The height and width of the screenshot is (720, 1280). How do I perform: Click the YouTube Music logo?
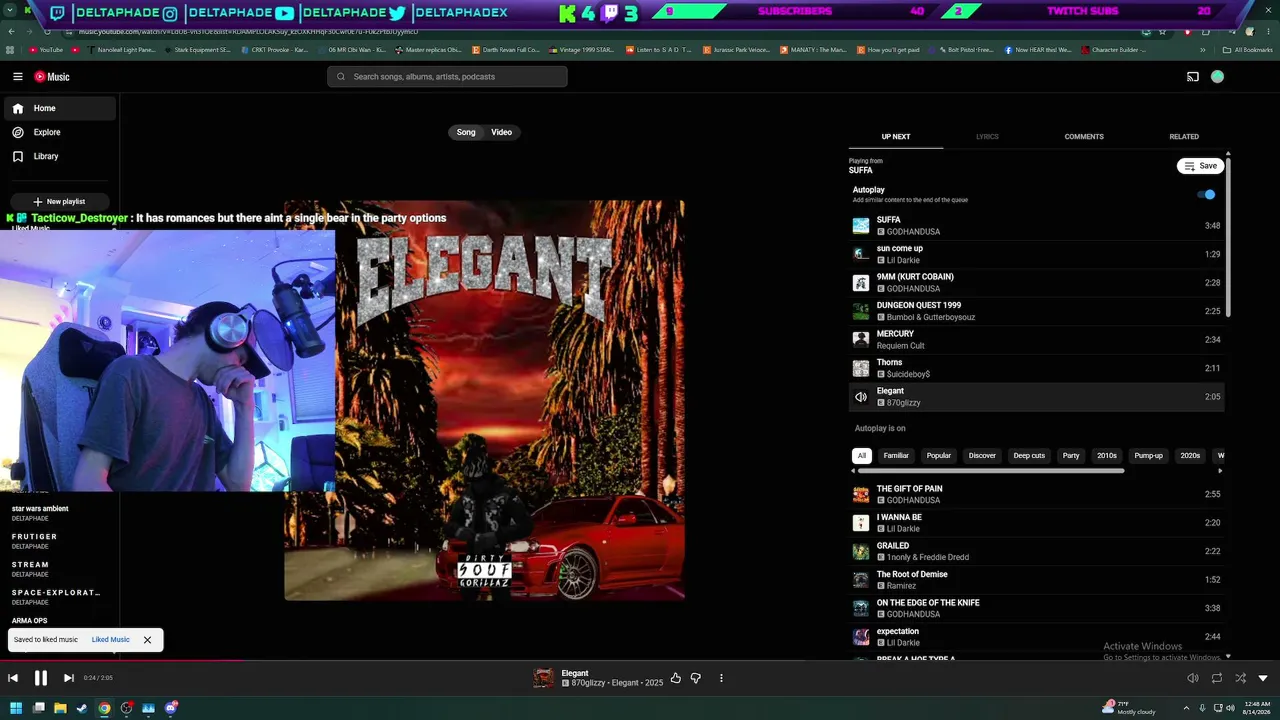[x=52, y=77]
